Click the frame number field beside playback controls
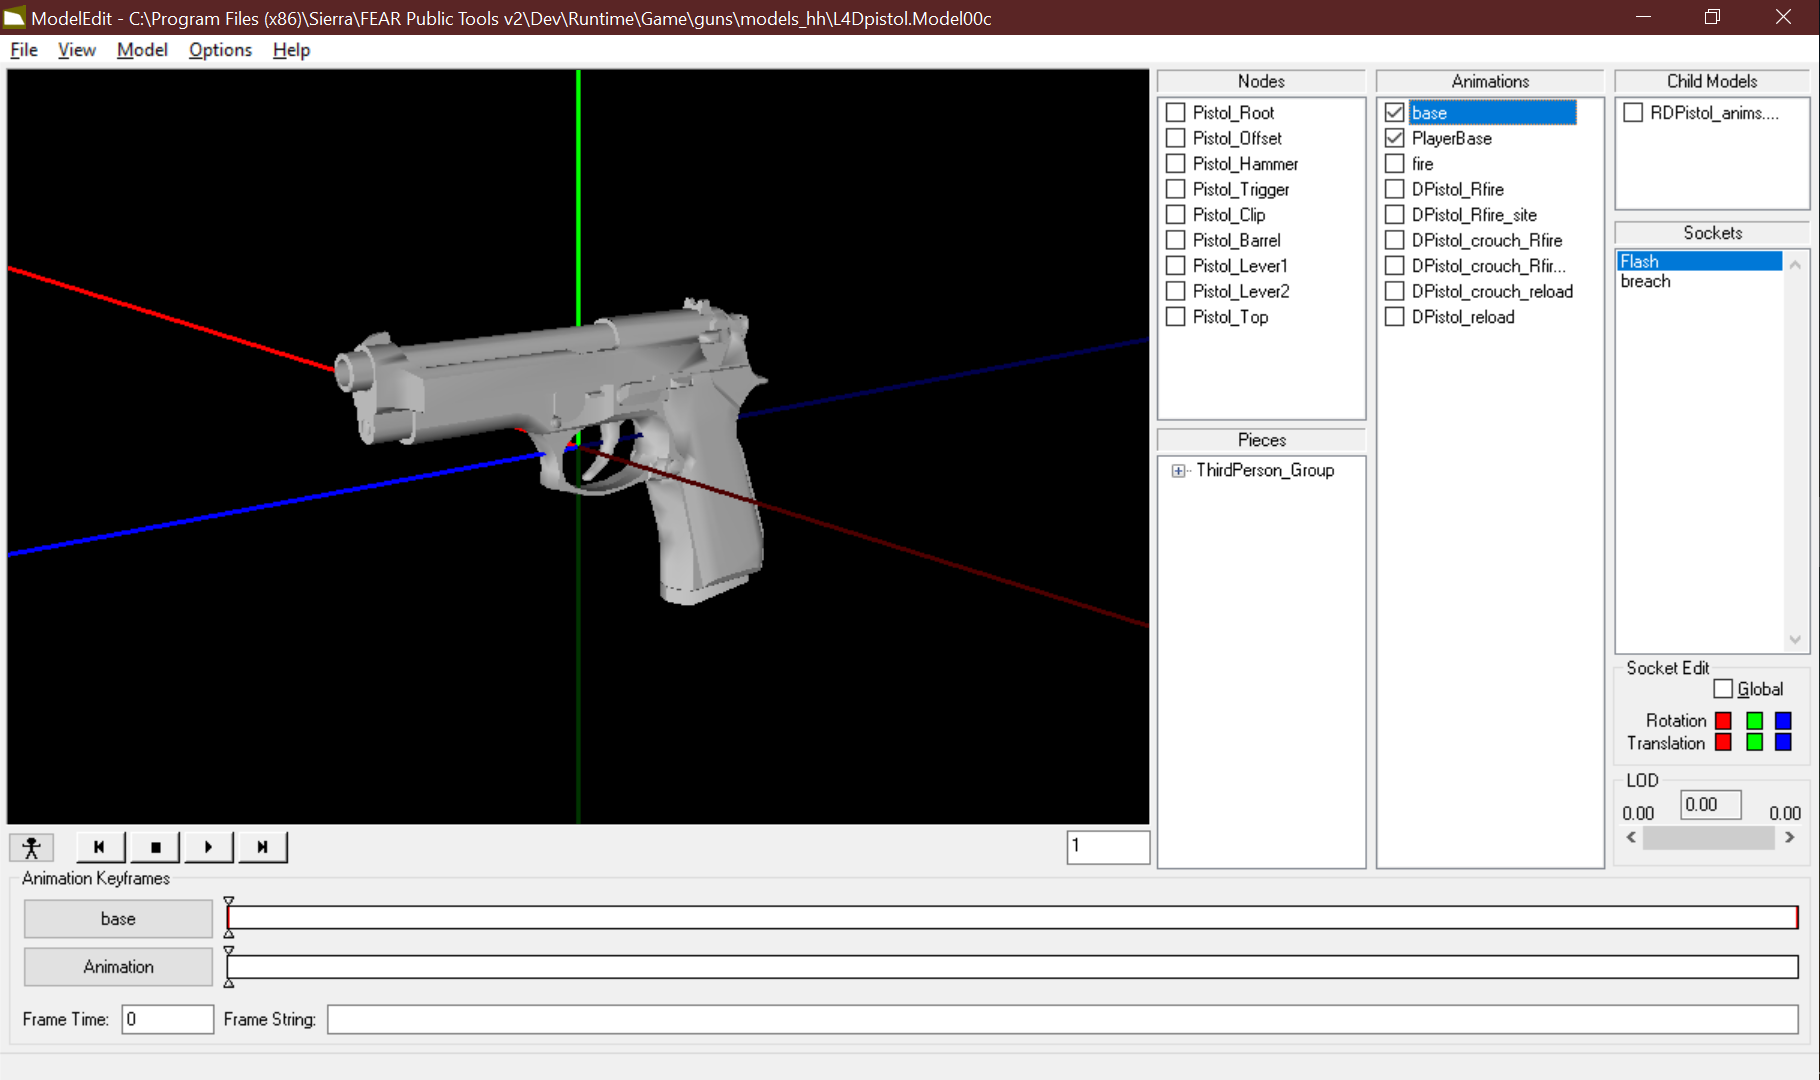The width and height of the screenshot is (1820, 1080). pos(1108,847)
